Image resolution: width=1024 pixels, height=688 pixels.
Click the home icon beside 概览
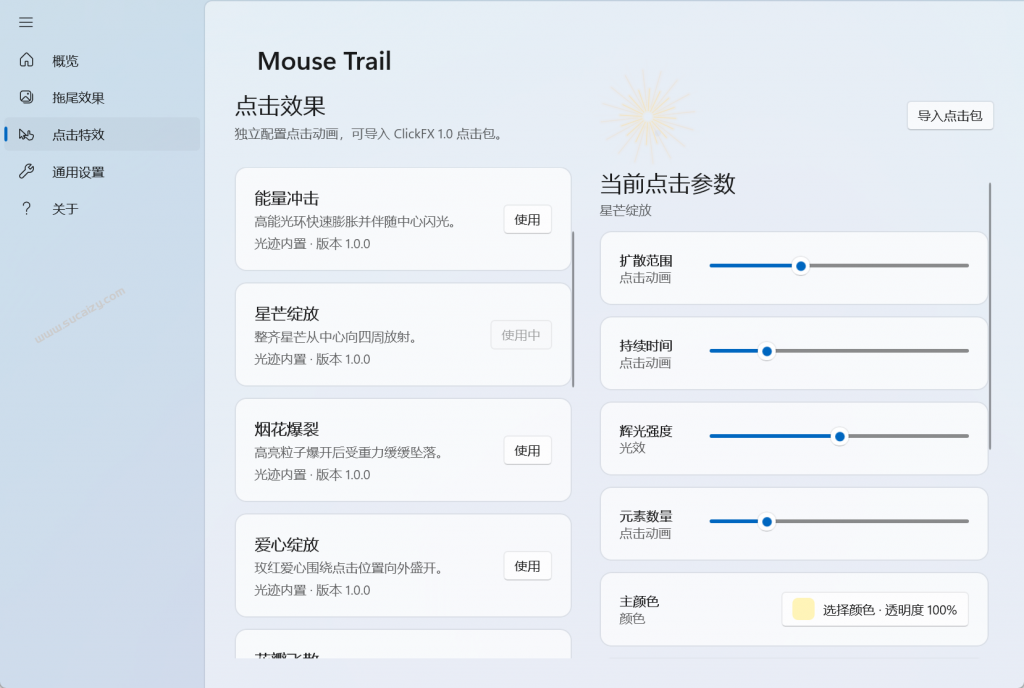(26, 60)
